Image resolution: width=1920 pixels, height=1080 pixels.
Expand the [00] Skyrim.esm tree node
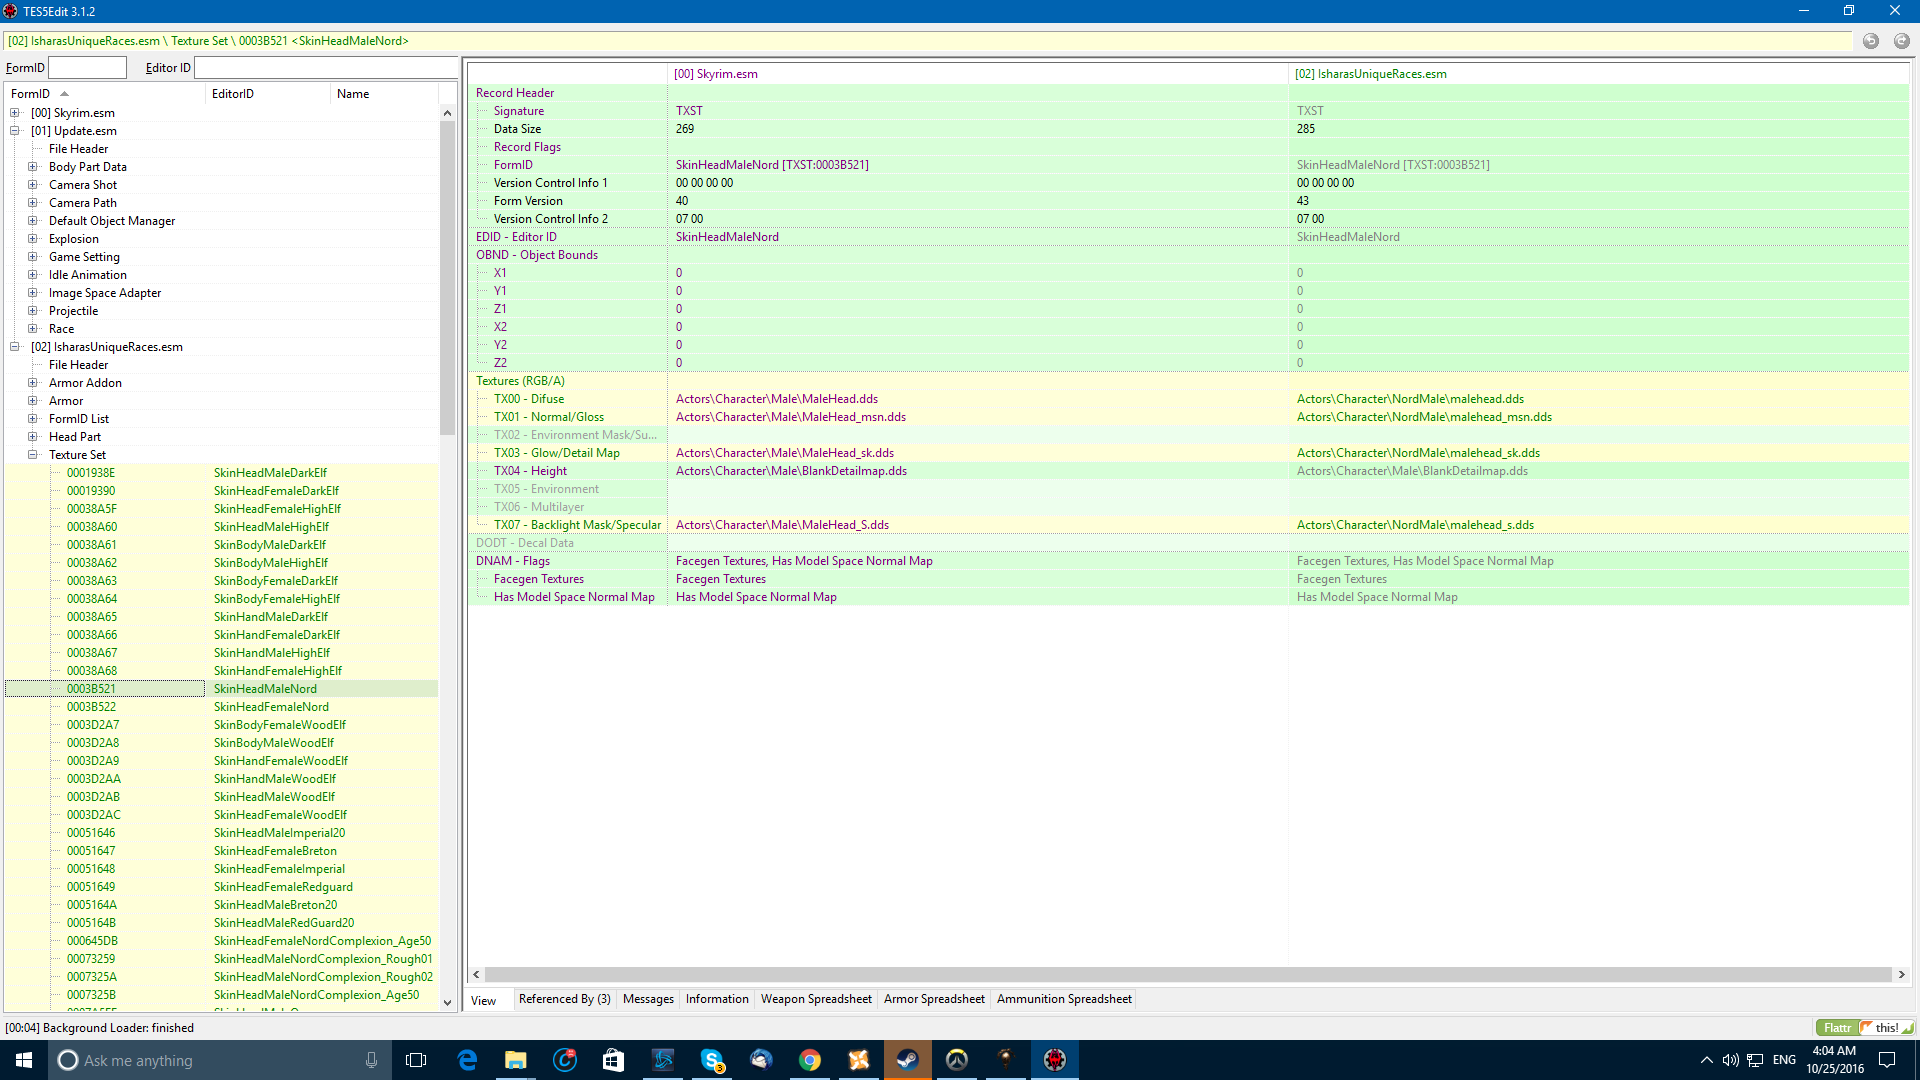click(x=15, y=113)
